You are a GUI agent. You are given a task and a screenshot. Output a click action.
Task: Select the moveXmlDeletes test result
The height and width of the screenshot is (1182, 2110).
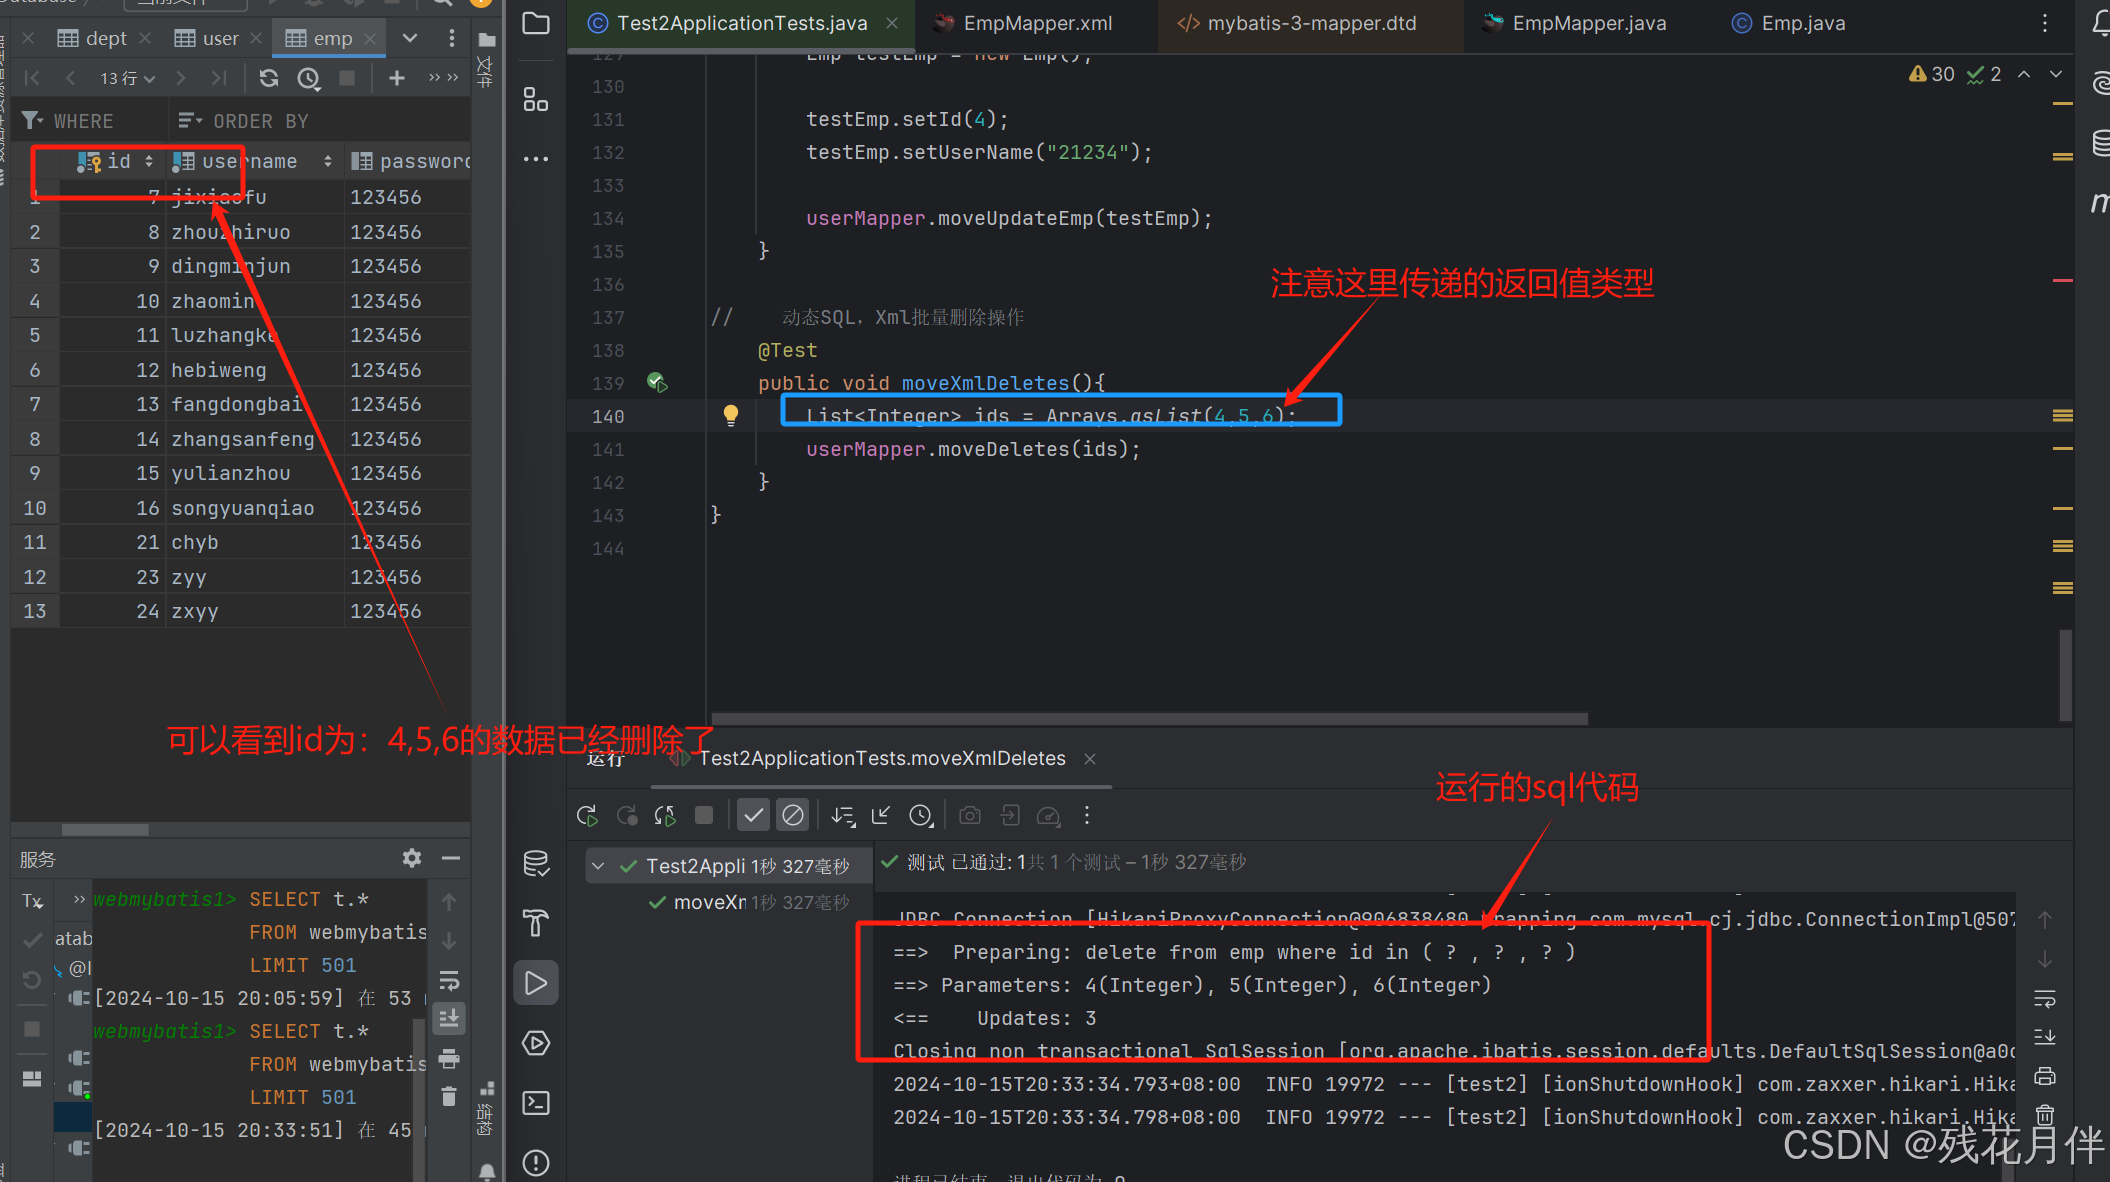pyautogui.click(x=710, y=902)
